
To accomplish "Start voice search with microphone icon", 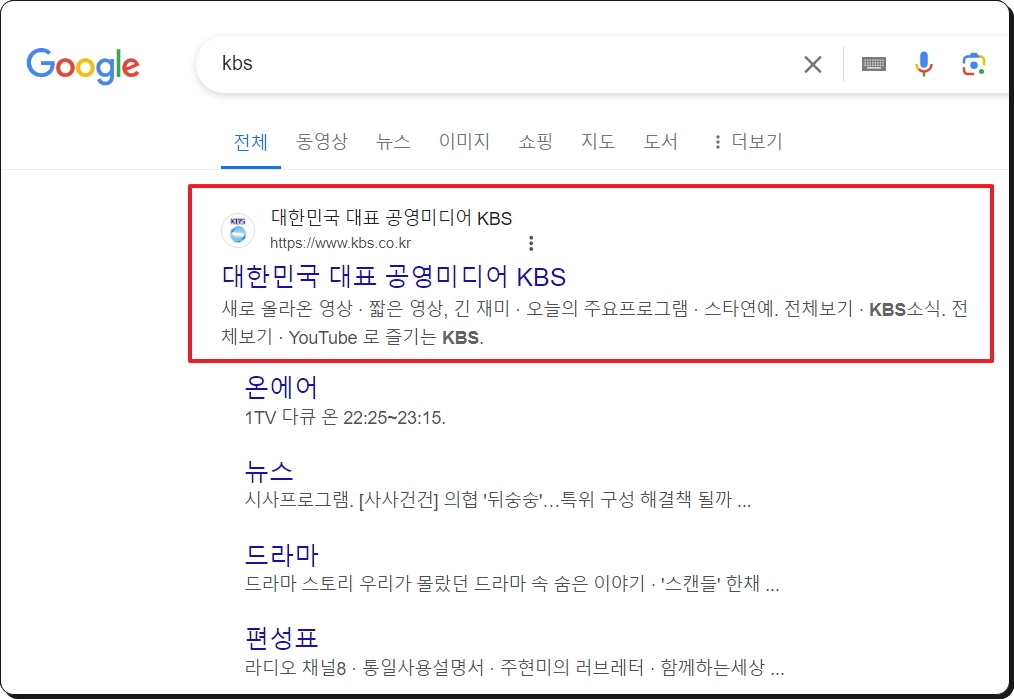I will coord(923,64).
